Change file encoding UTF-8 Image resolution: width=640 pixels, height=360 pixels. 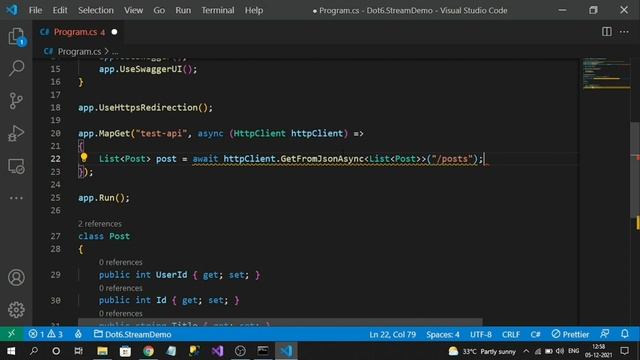pos(481,334)
